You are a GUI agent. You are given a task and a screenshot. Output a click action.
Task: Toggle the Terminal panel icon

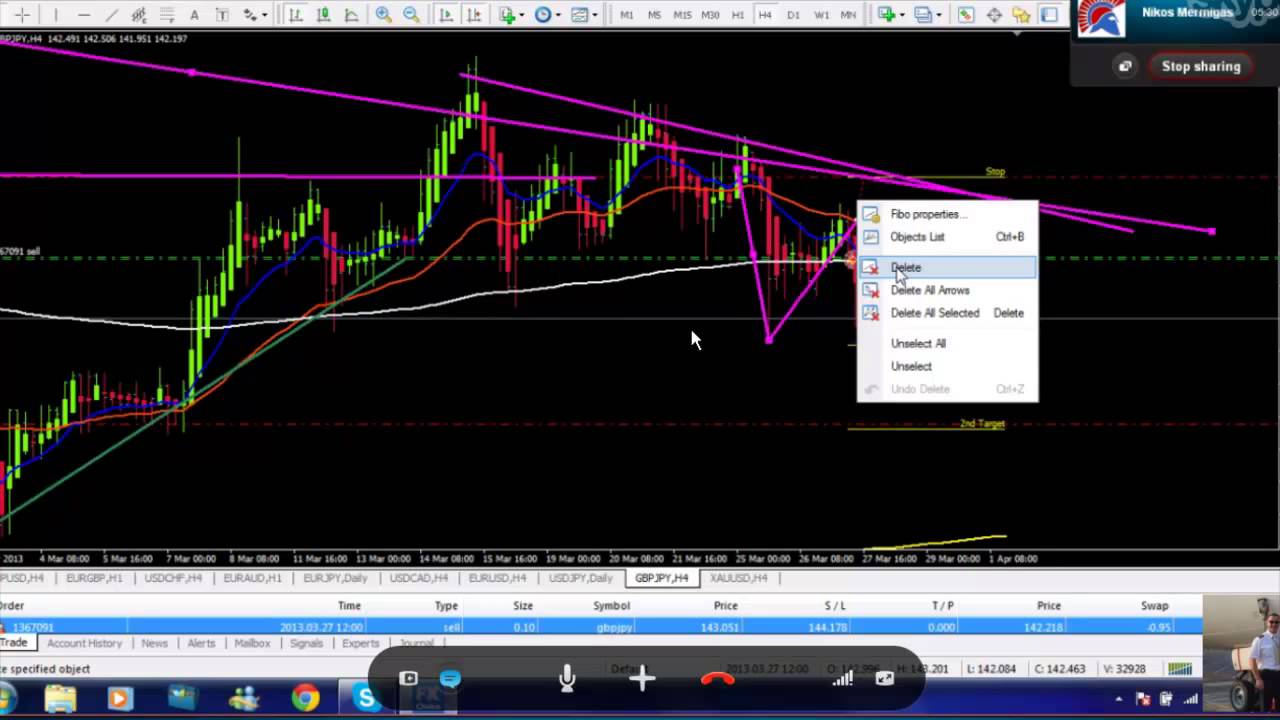tap(1049, 15)
